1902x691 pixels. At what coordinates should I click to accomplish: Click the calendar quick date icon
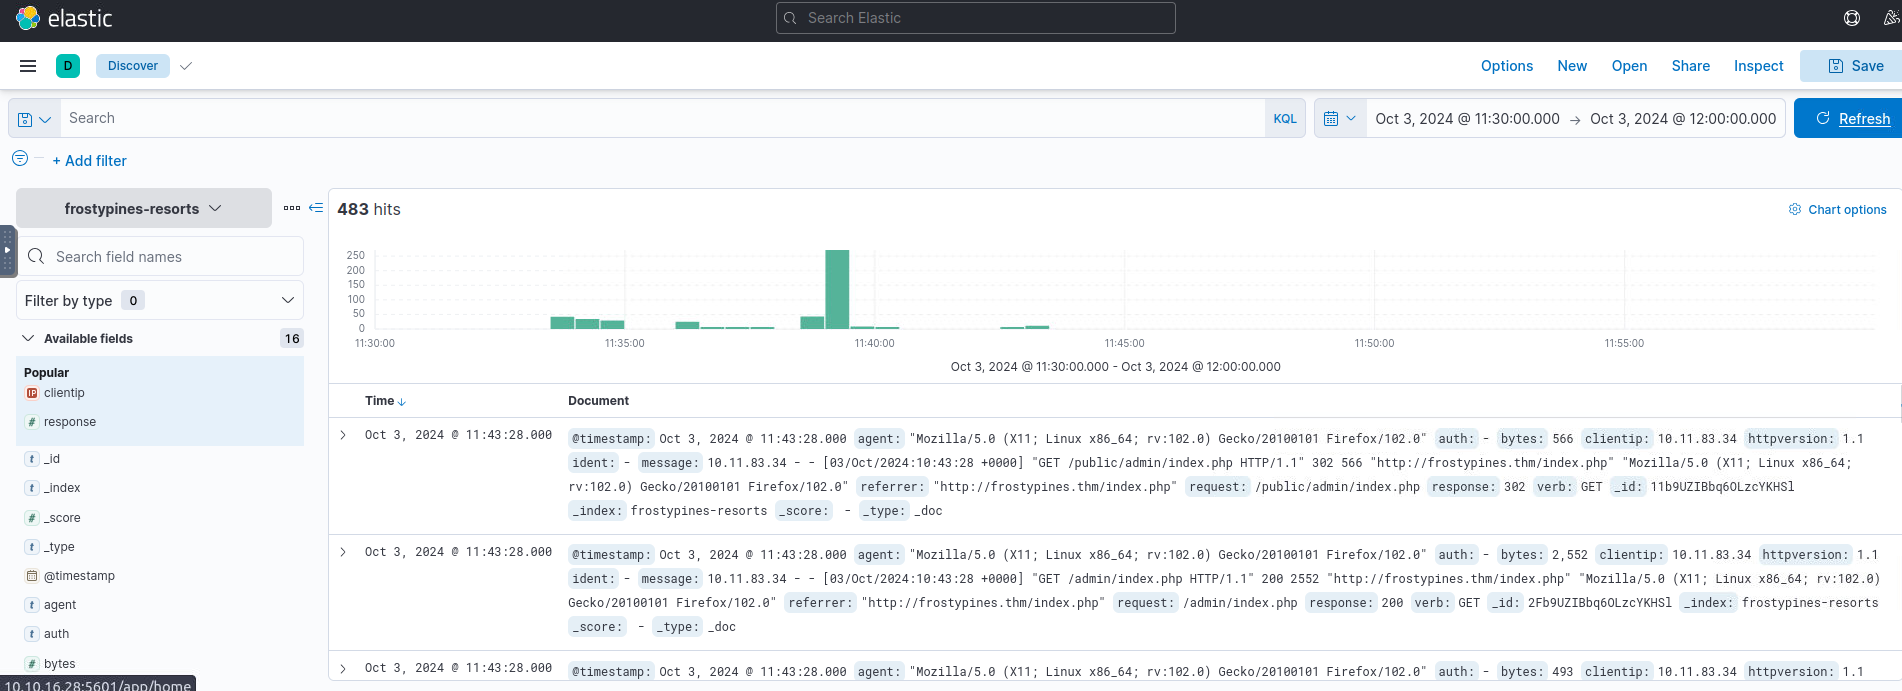1339,119
